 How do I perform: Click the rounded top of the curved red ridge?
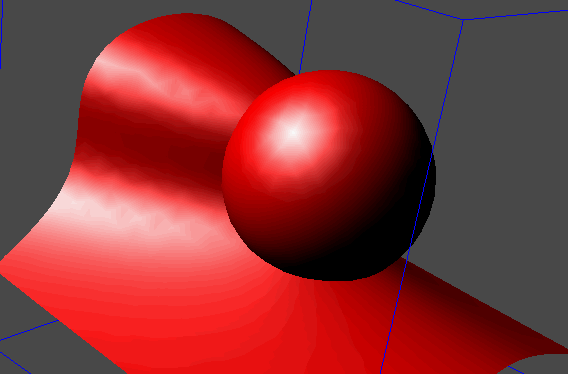[188, 33]
